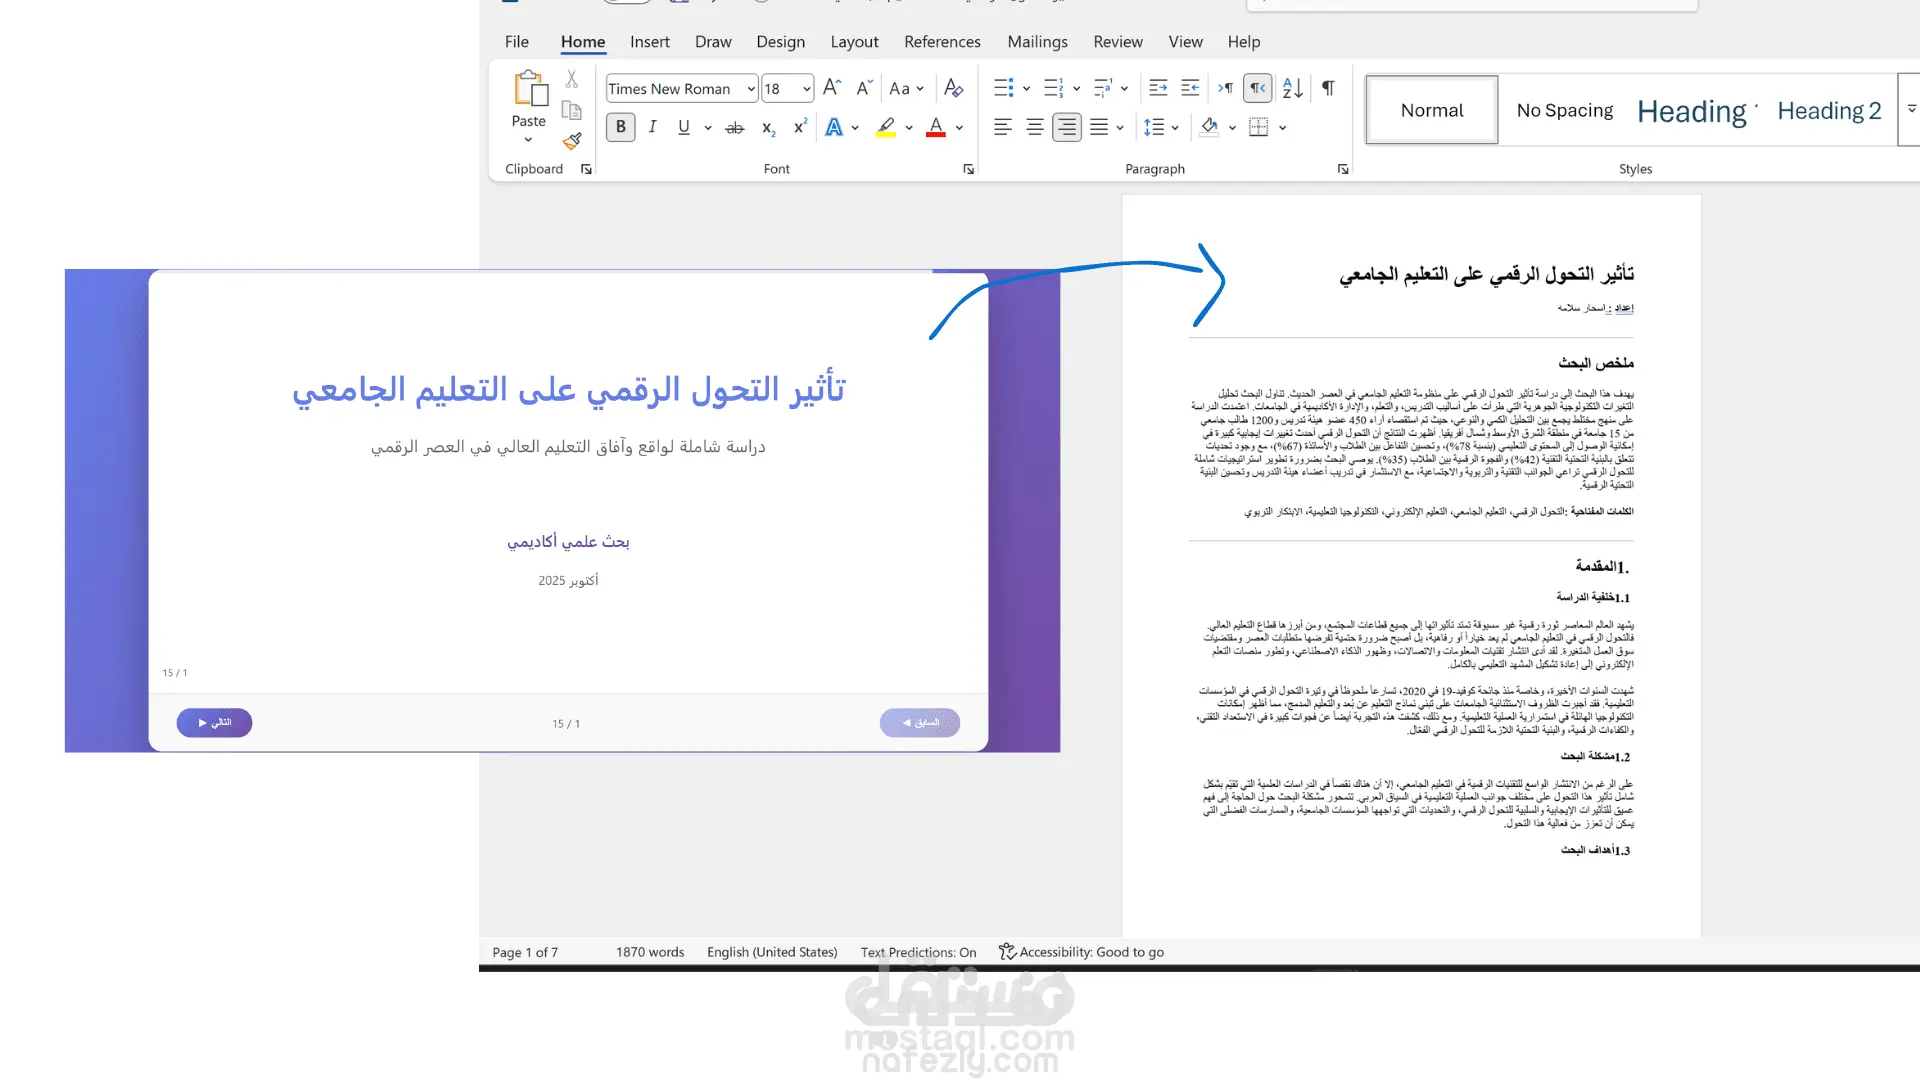
Task: Toggle Show/Hide paragraph marks
Action: coord(1328,88)
